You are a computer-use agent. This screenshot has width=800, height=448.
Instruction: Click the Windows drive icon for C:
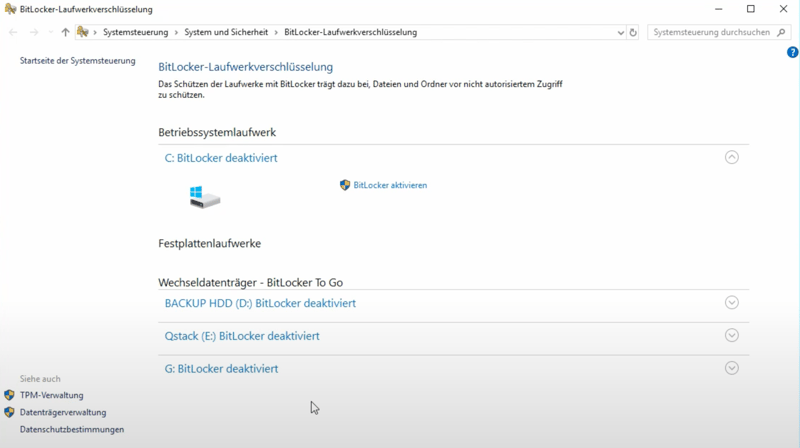[205, 197]
